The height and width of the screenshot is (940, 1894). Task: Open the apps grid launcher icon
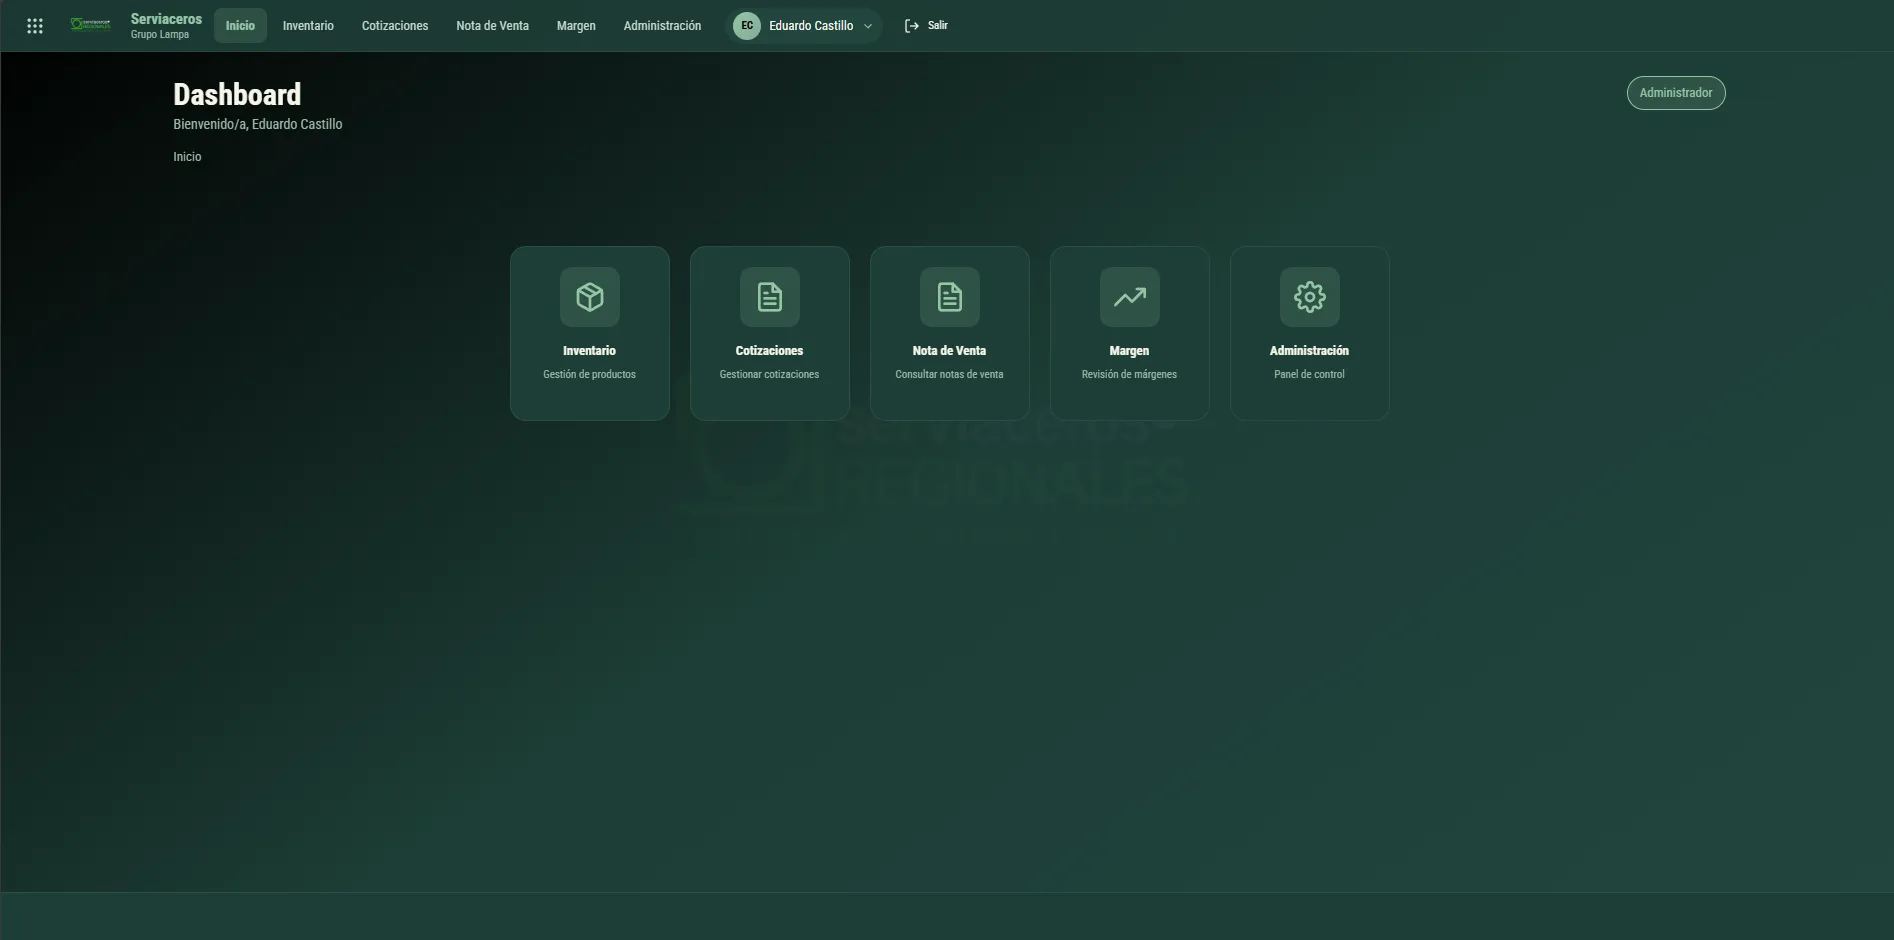[x=35, y=26]
